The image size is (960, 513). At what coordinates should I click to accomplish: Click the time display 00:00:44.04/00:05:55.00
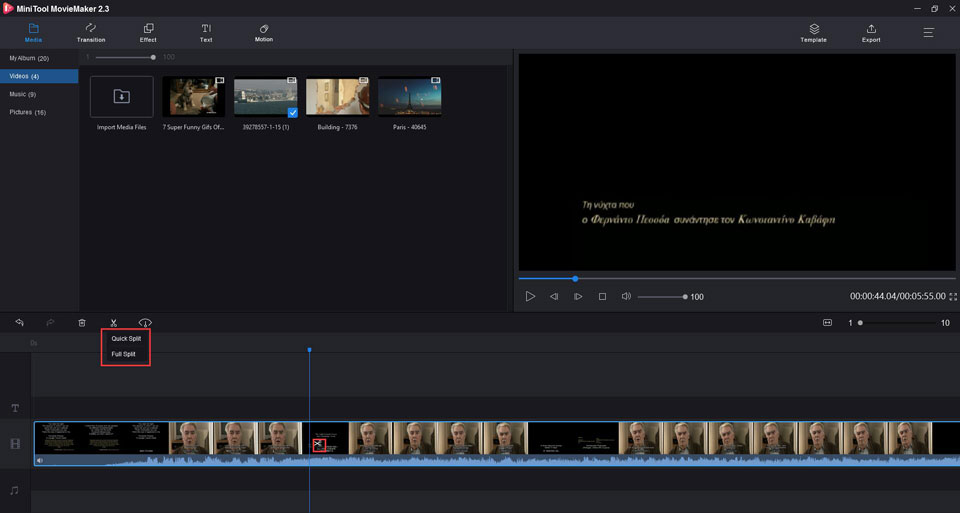(x=898, y=296)
